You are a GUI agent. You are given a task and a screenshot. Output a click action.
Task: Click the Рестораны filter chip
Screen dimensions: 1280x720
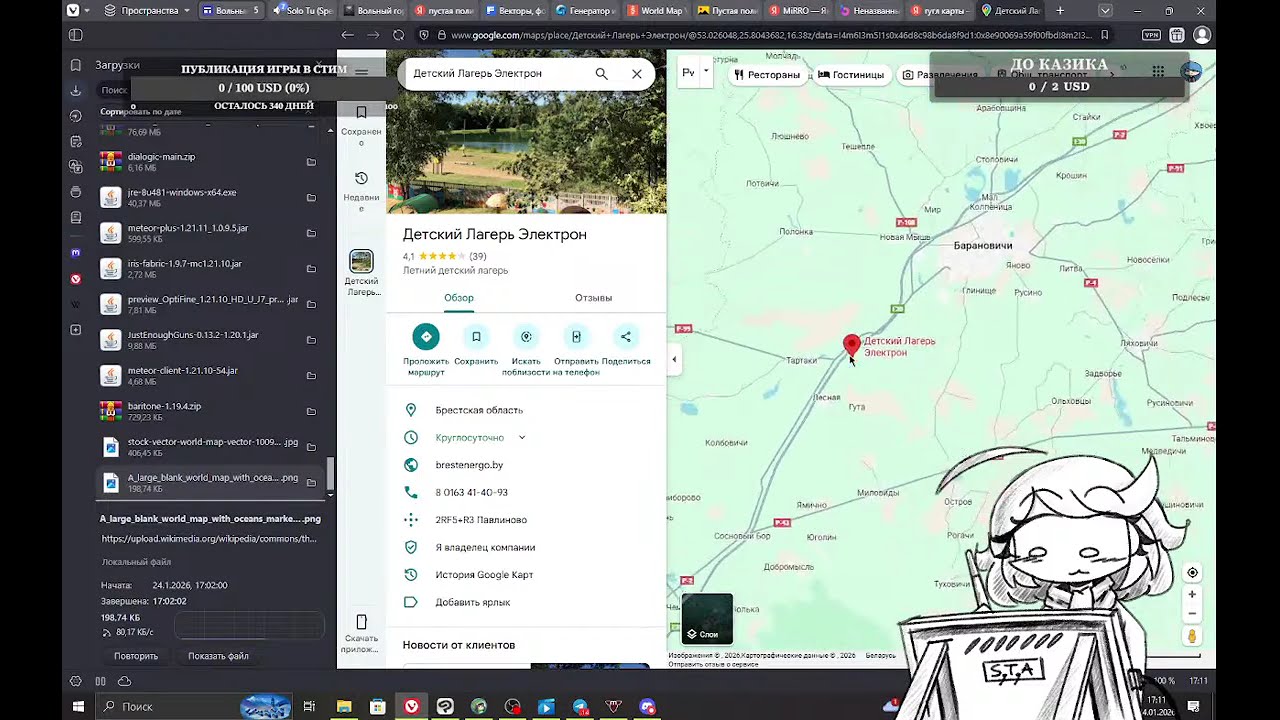[767, 74]
